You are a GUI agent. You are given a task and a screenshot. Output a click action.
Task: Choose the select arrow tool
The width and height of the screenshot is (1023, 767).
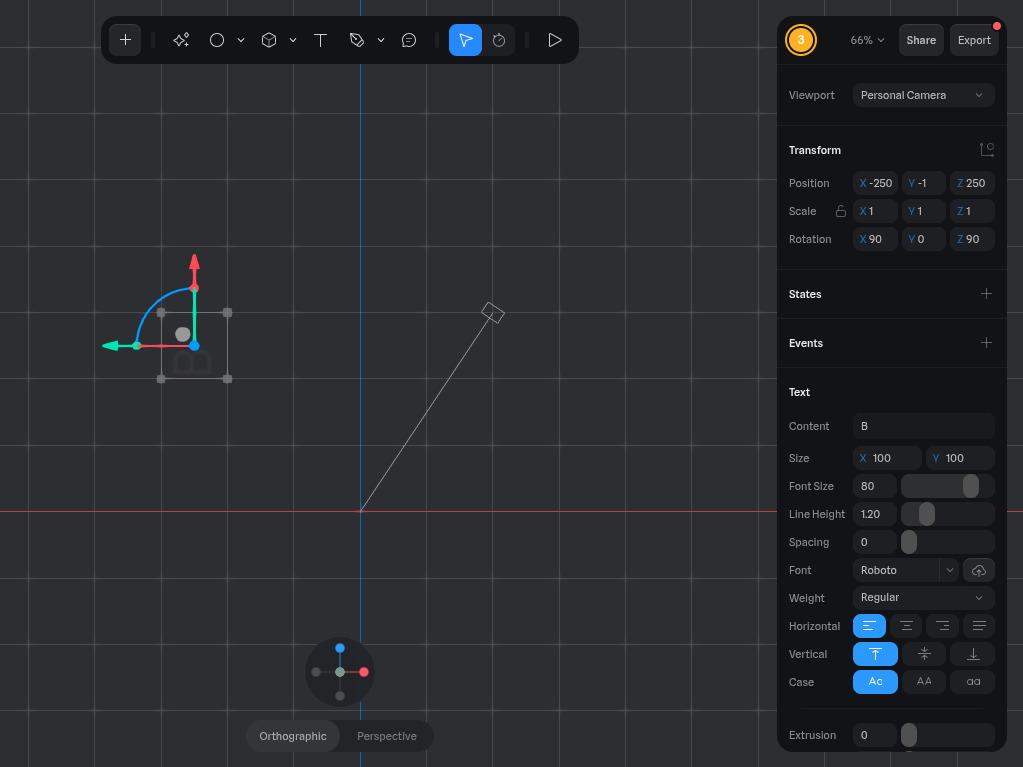[x=465, y=40]
